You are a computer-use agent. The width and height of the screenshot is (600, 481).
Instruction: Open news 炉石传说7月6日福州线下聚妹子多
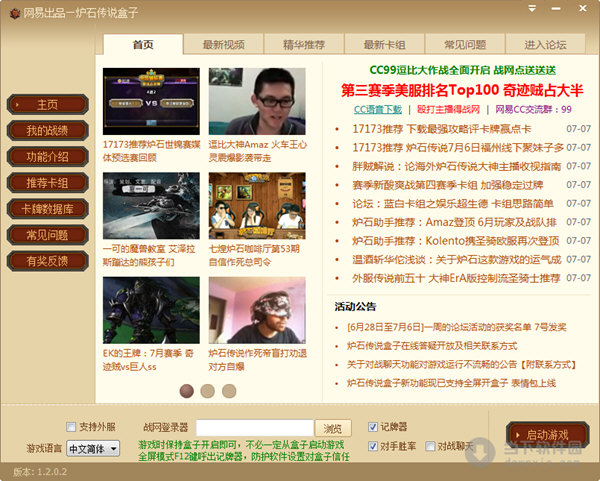(458, 147)
